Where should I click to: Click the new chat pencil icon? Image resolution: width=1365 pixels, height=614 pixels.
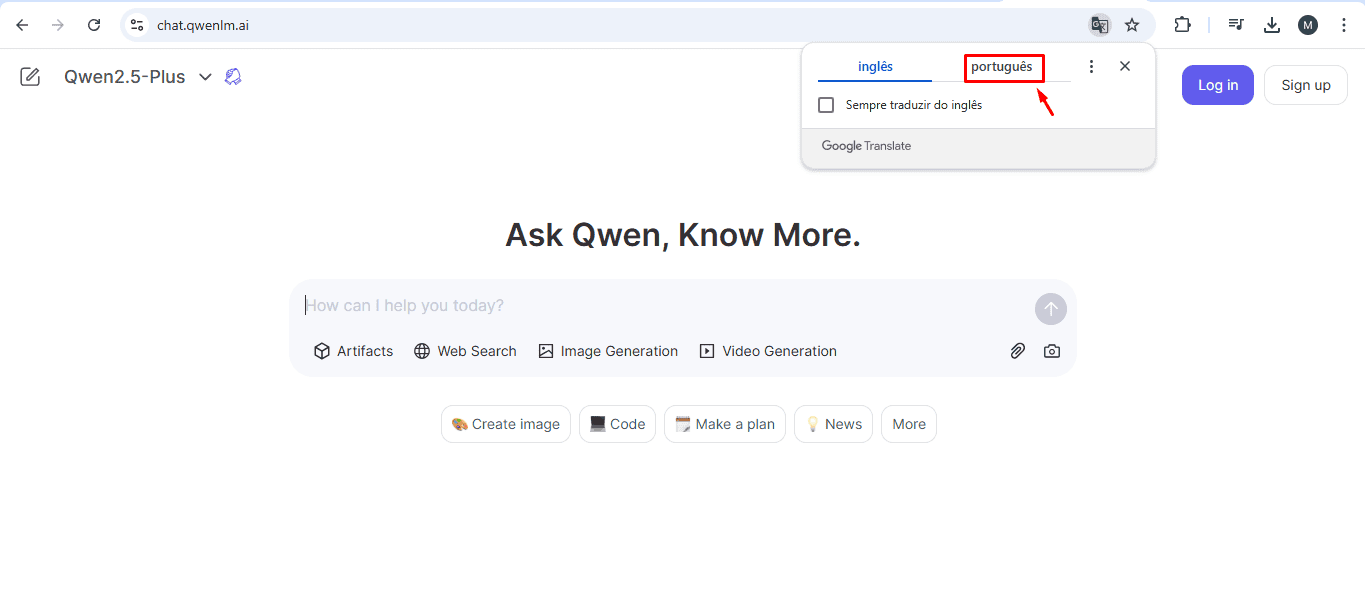(x=30, y=77)
